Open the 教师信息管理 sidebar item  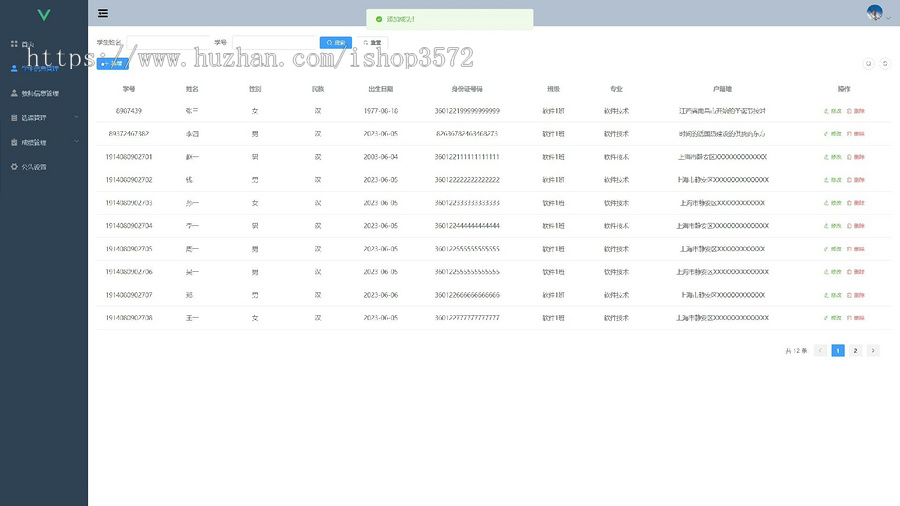(x=44, y=93)
